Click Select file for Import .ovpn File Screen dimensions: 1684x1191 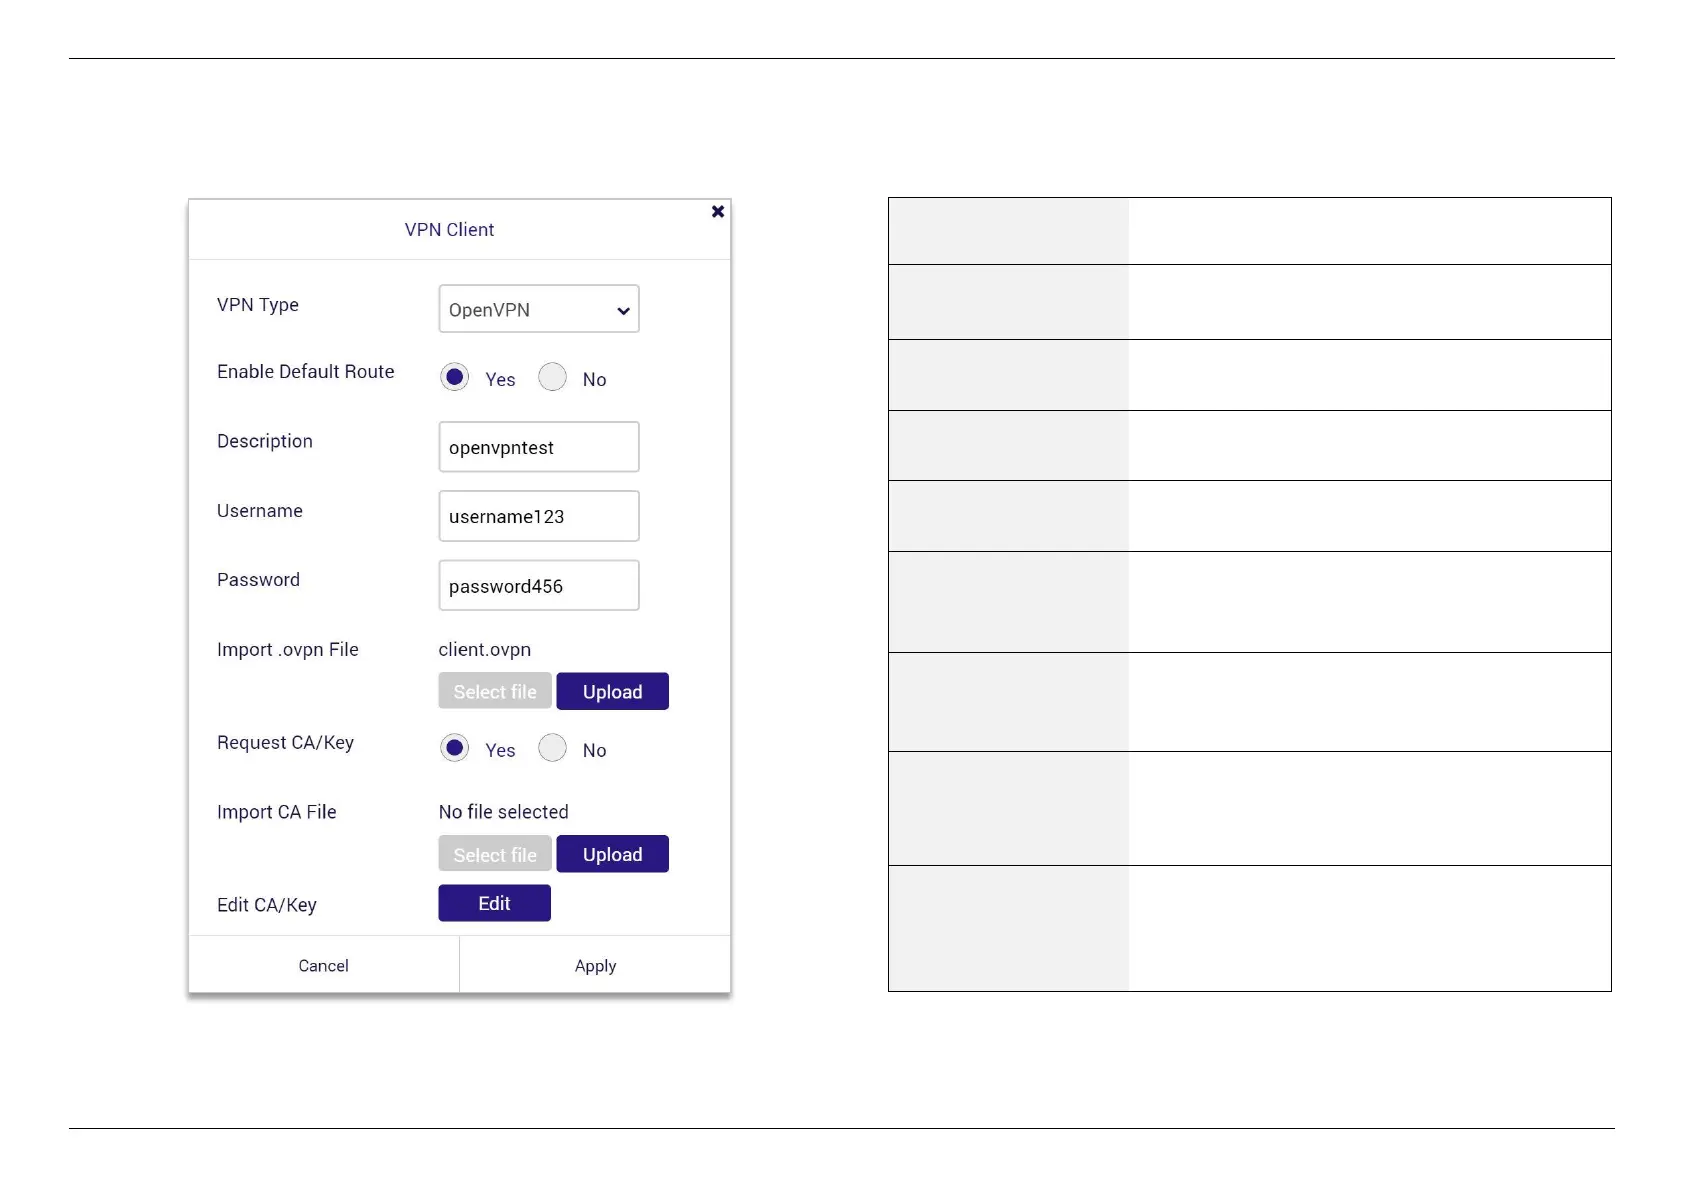[x=495, y=691]
